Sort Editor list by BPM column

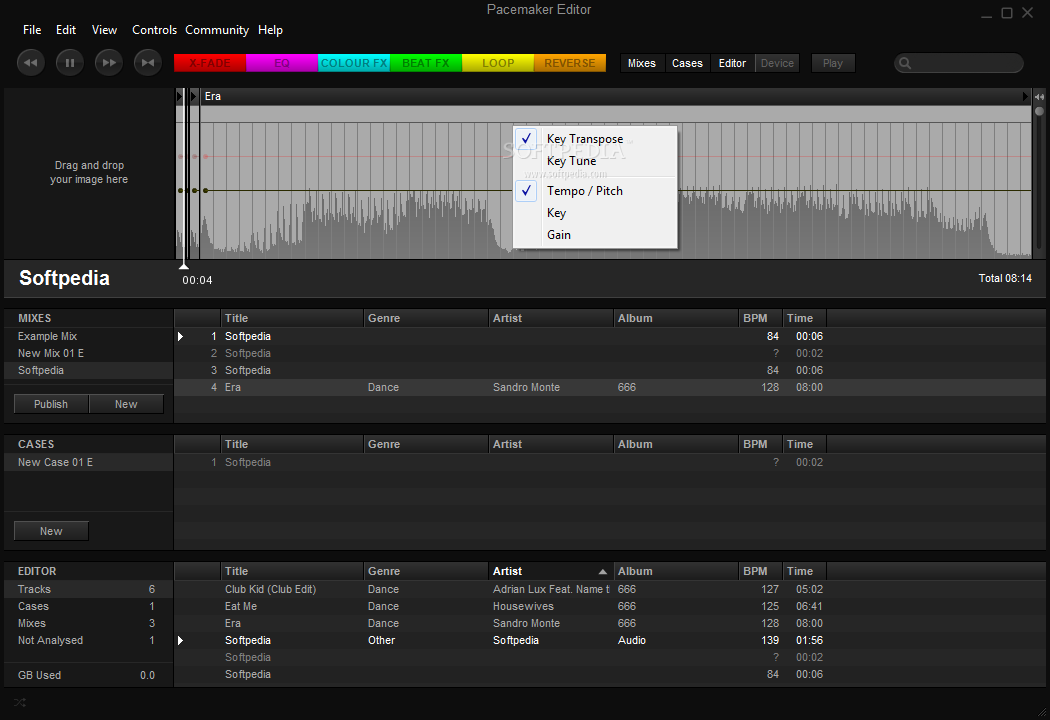tap(759, 571)
